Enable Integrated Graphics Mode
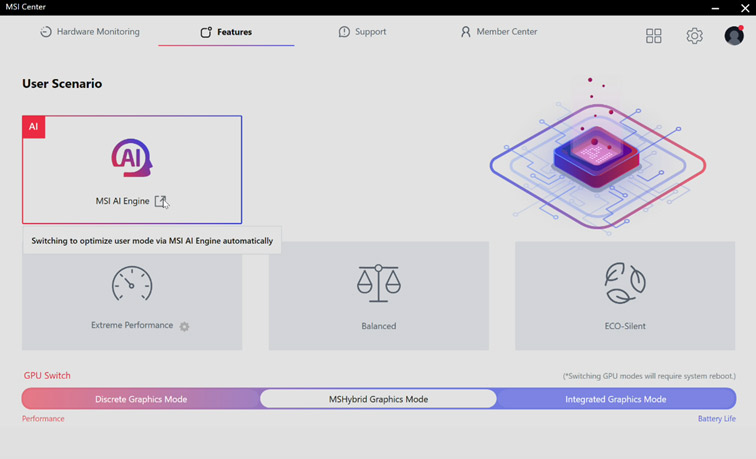756x459 pixels. pyautogui.click(x=614, y=399)
